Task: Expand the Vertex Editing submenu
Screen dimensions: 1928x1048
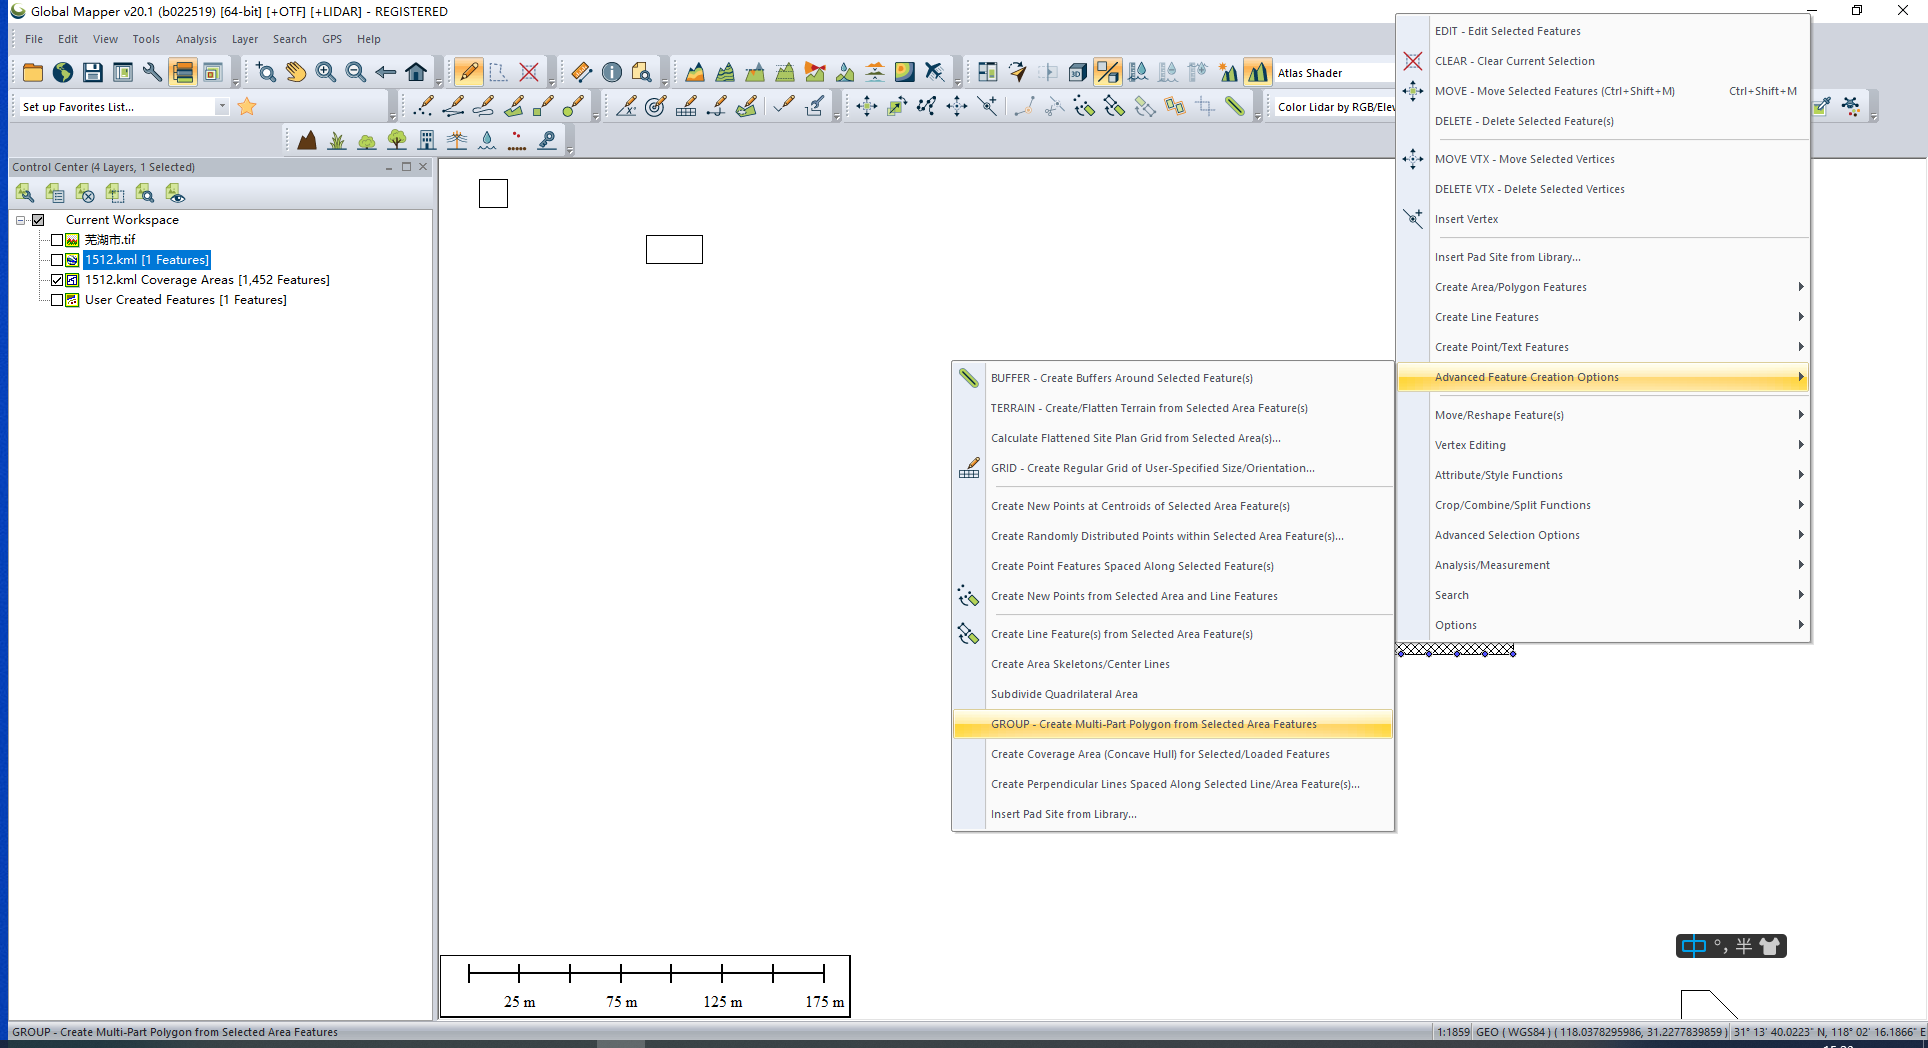Action: [1604, 445]
